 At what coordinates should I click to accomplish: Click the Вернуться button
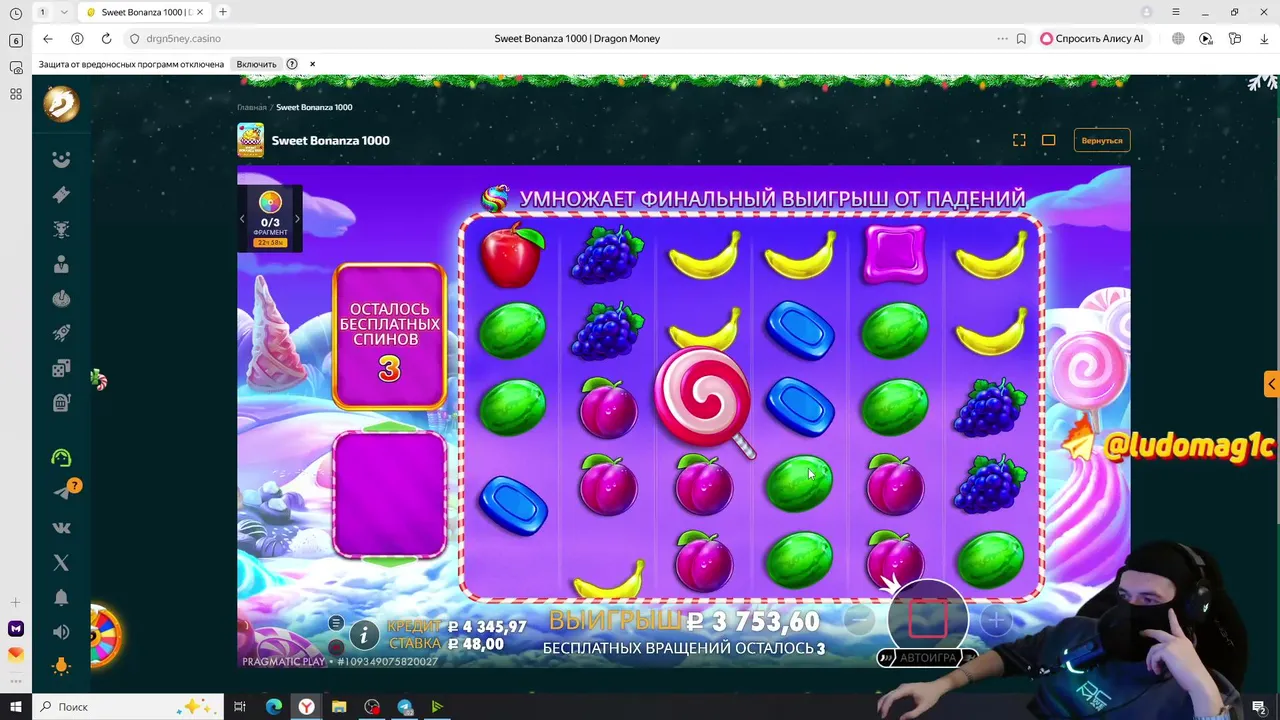click(x=1102, y=140)
